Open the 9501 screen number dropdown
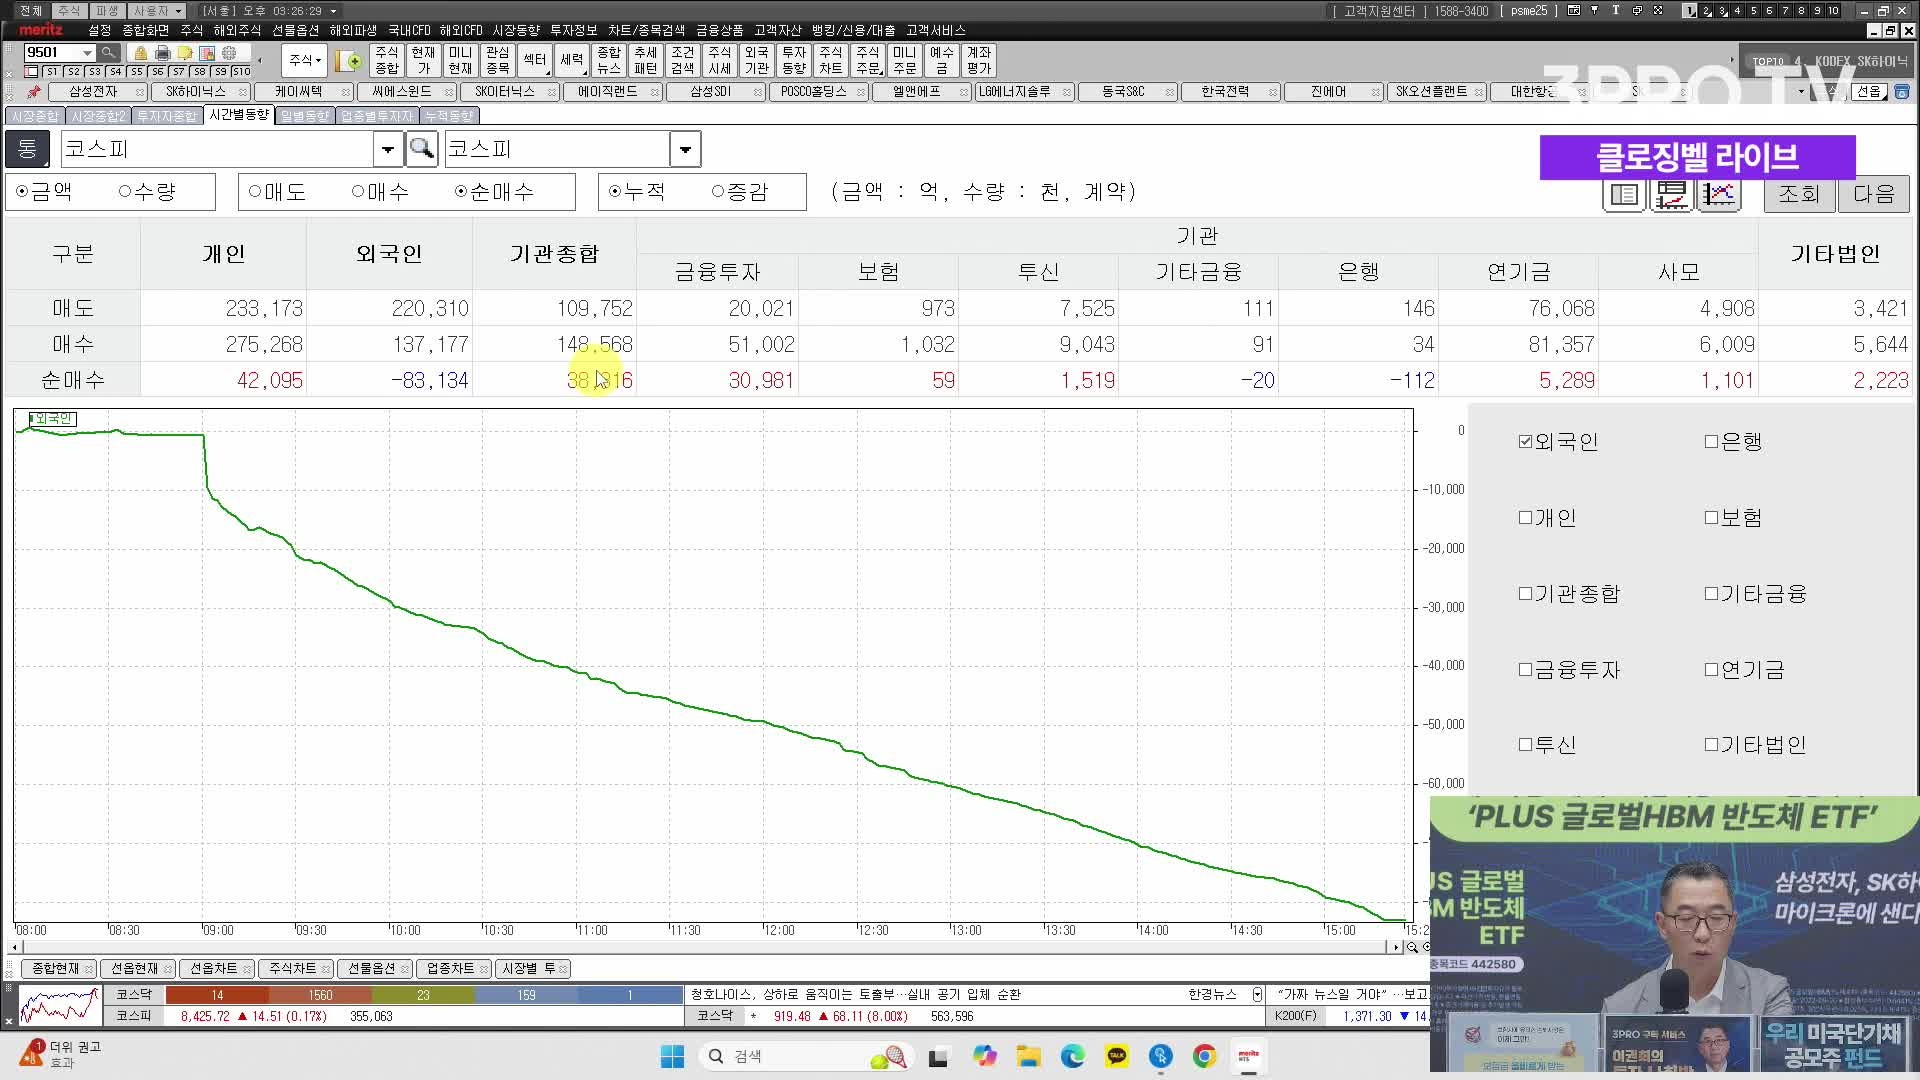 88,53
